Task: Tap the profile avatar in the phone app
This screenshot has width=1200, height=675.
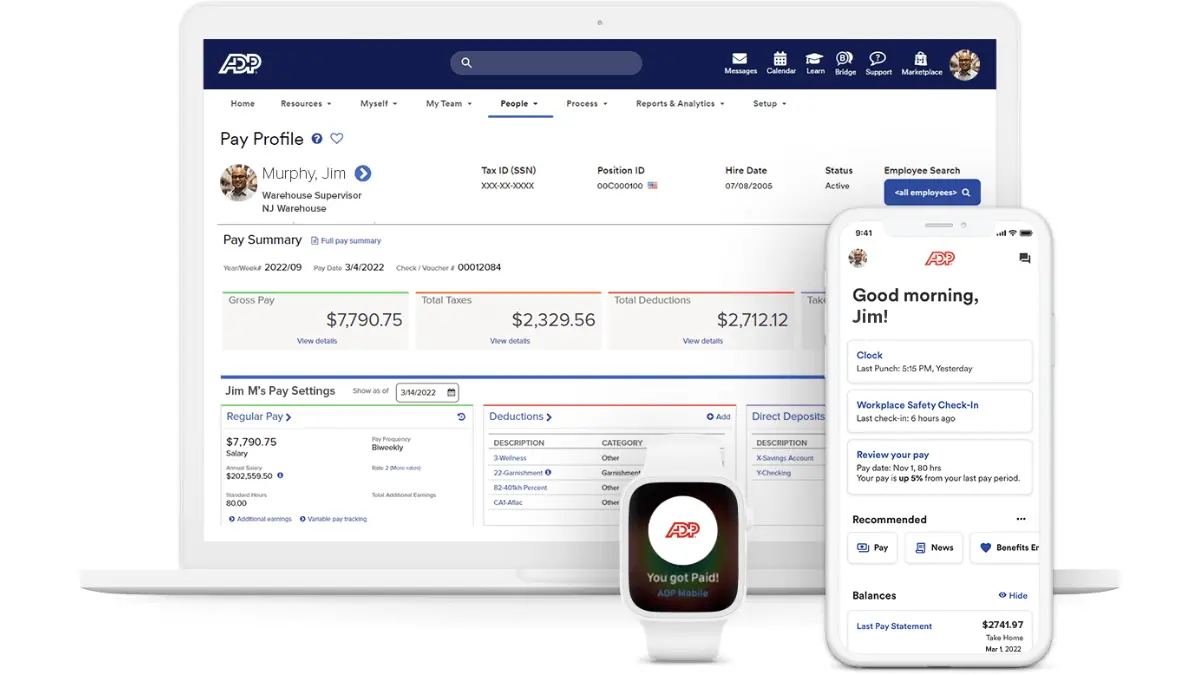Action: 857,258
